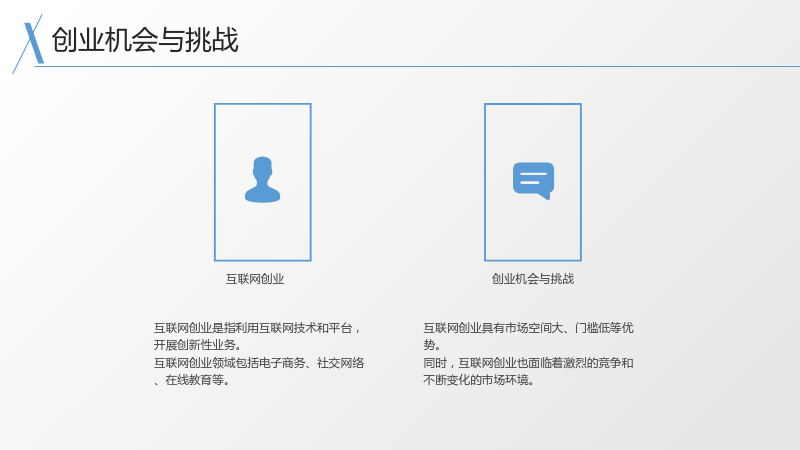Screen dimensions: 800x450
Task: Click the line 开展创新性业务。
Action: [197, 345]
